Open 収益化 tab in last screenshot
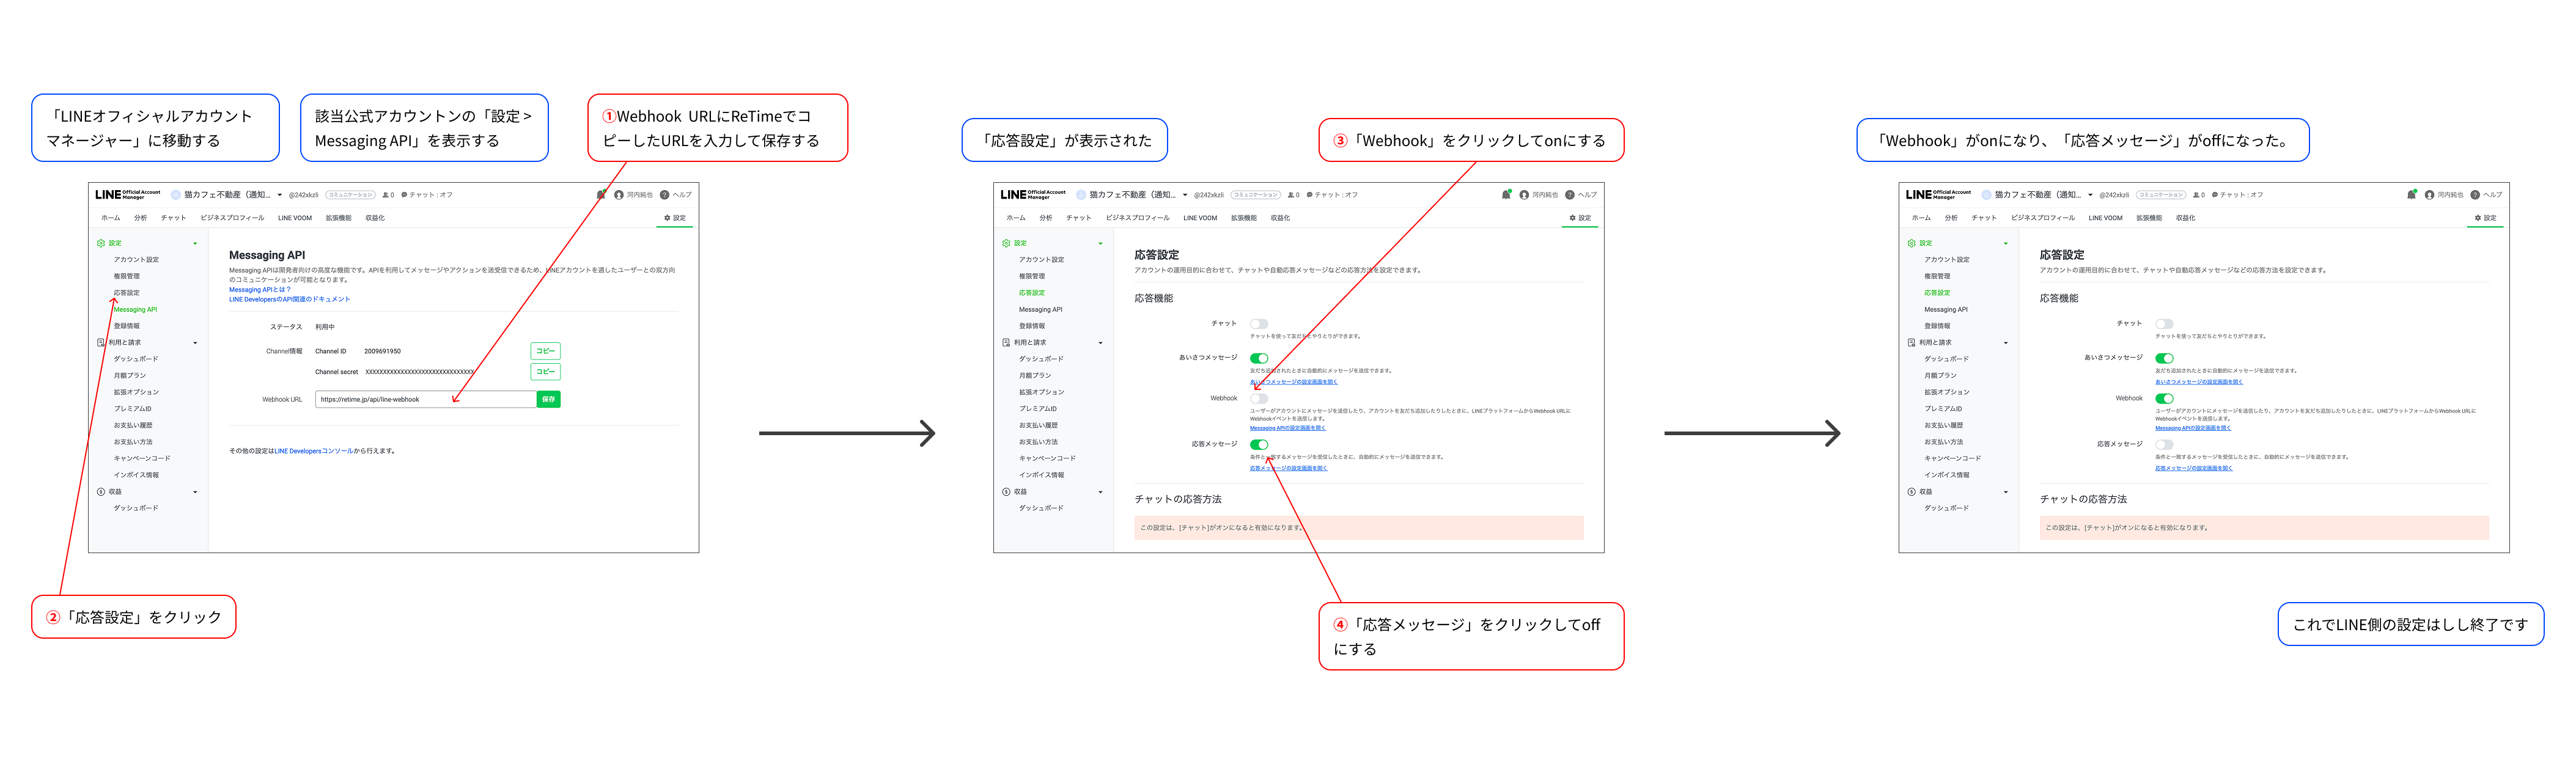This screenshot has width=2576, height=764. pyautogui.click(x=2185, y=218)
